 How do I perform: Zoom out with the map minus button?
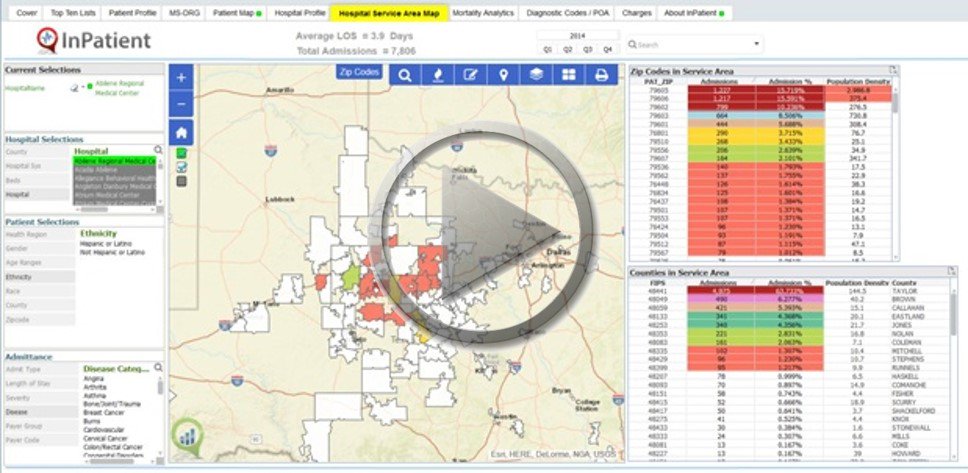[x=181, y=104]
